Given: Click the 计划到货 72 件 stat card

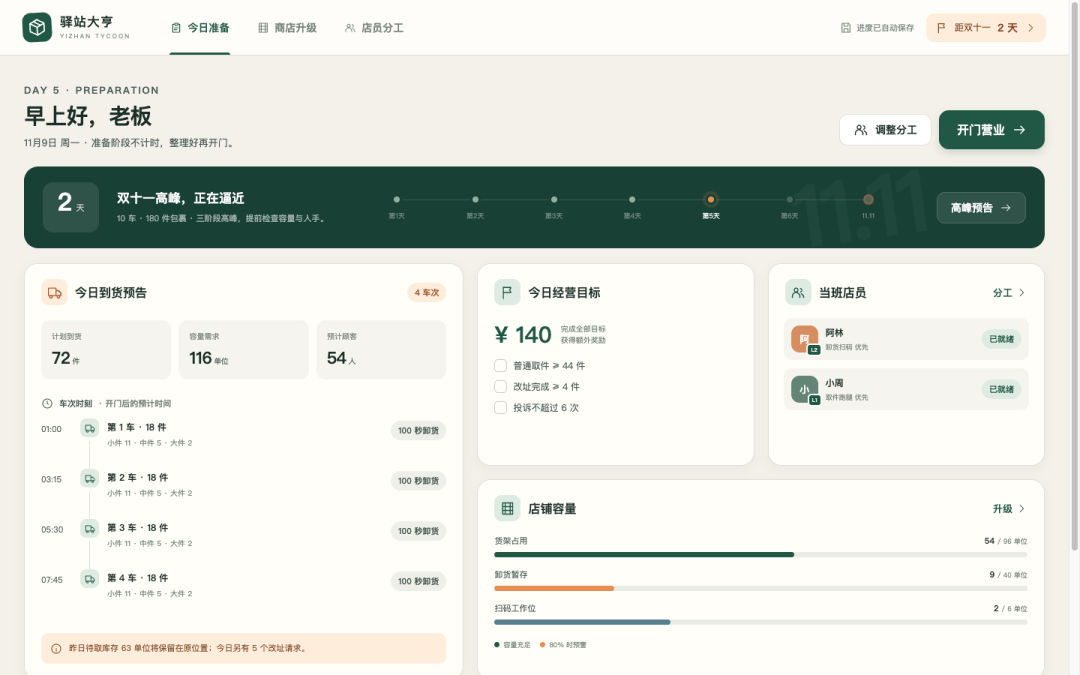Looking at the screenshot, I should tap(106, 349).
